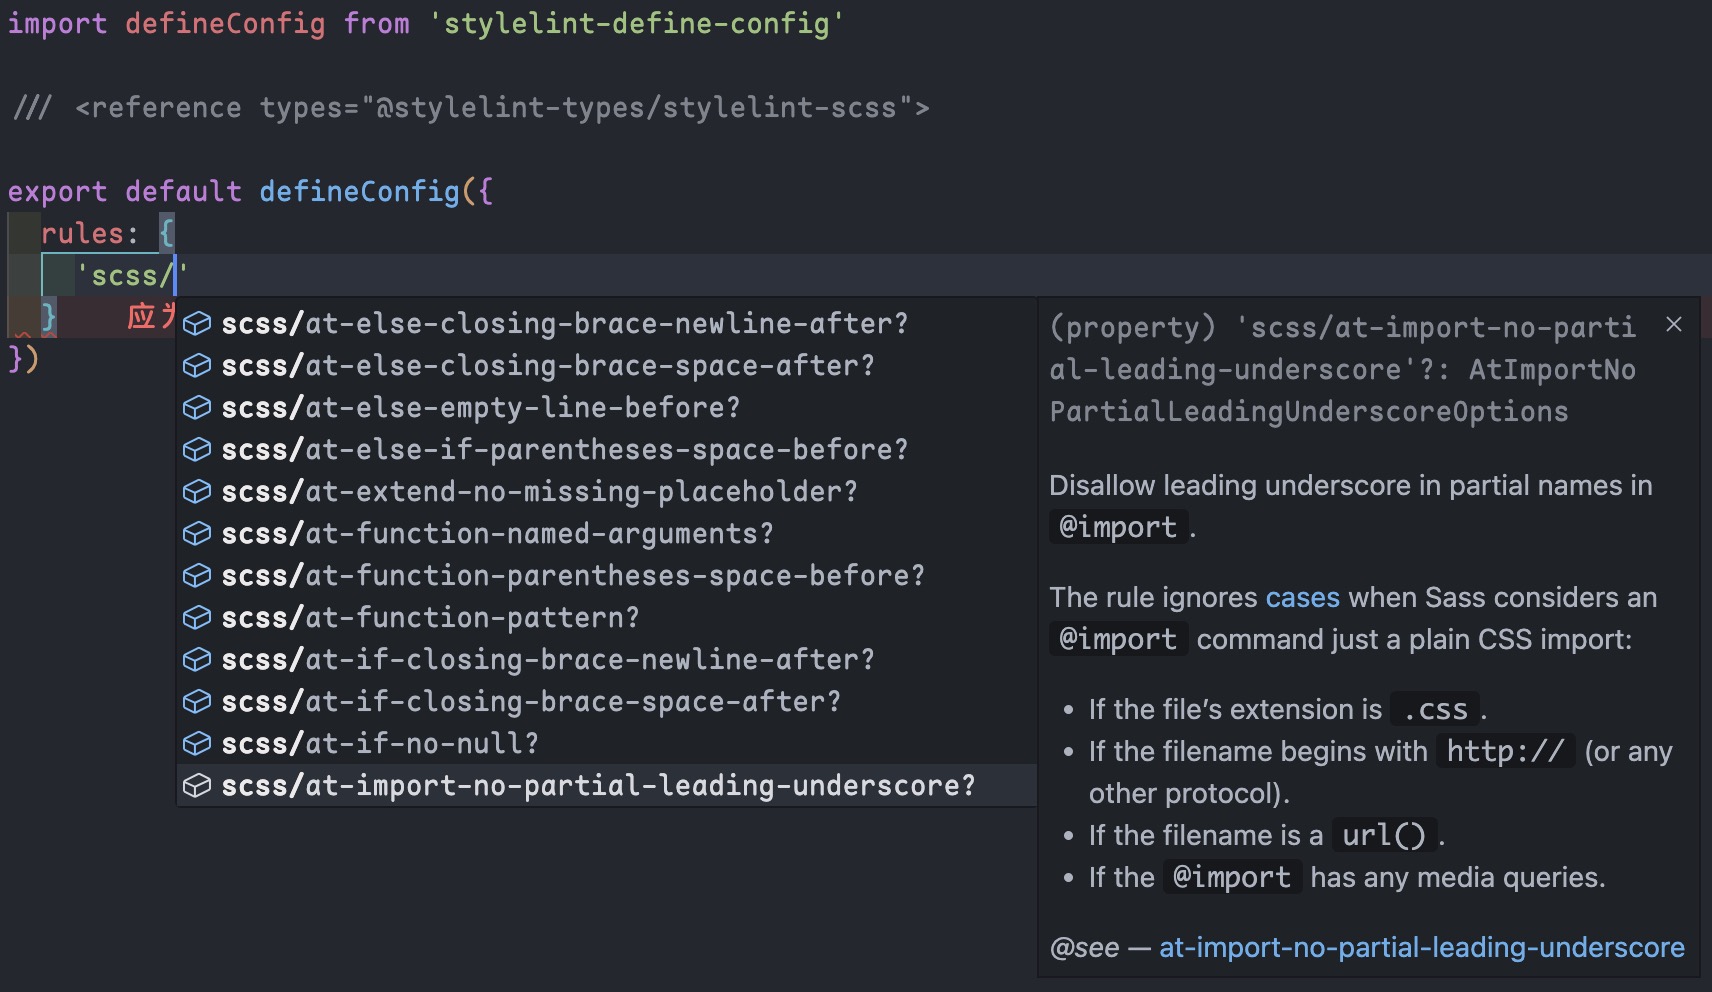Click property icon beside scss/at-else-closing-brace-newline-after
The height and width of the screenshot is (992, 1712).
pos(197,323)
